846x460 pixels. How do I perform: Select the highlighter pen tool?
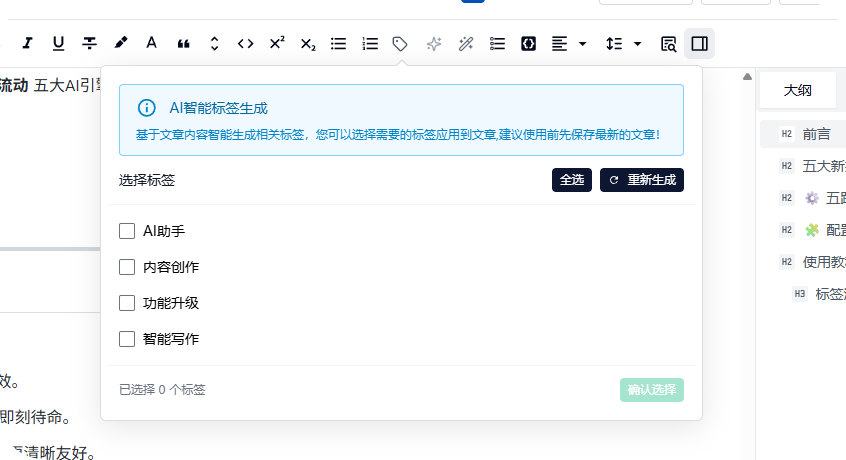pos(120,43)
